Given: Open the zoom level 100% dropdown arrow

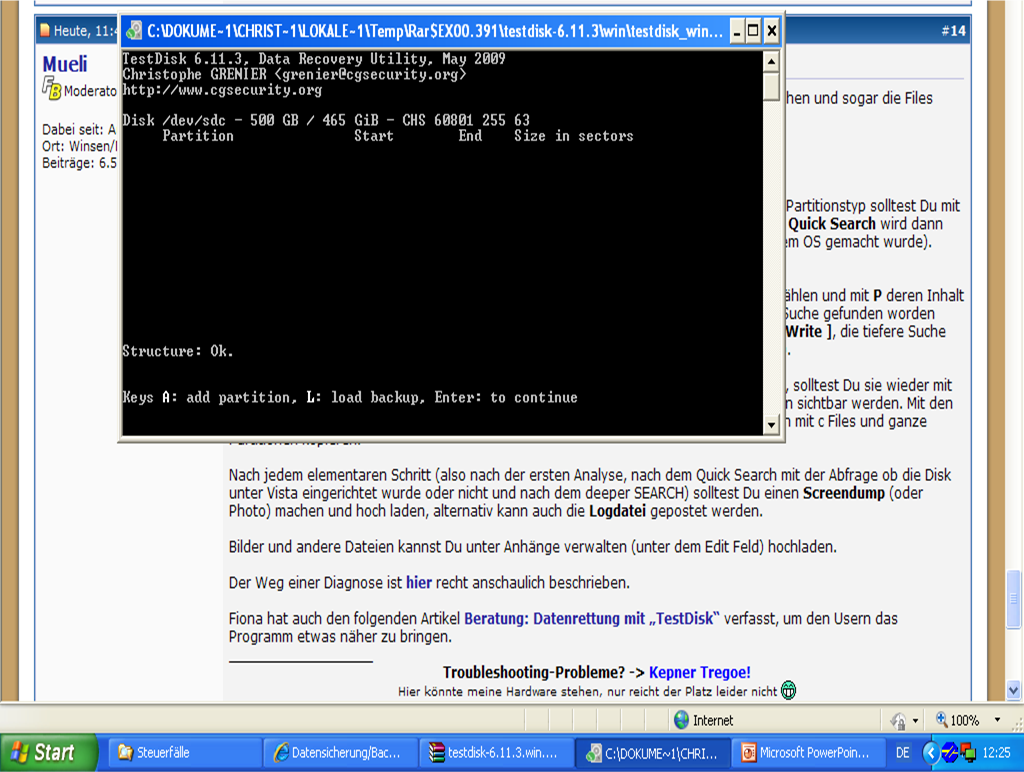Looking at the screenshot, I should coord(997,720).
